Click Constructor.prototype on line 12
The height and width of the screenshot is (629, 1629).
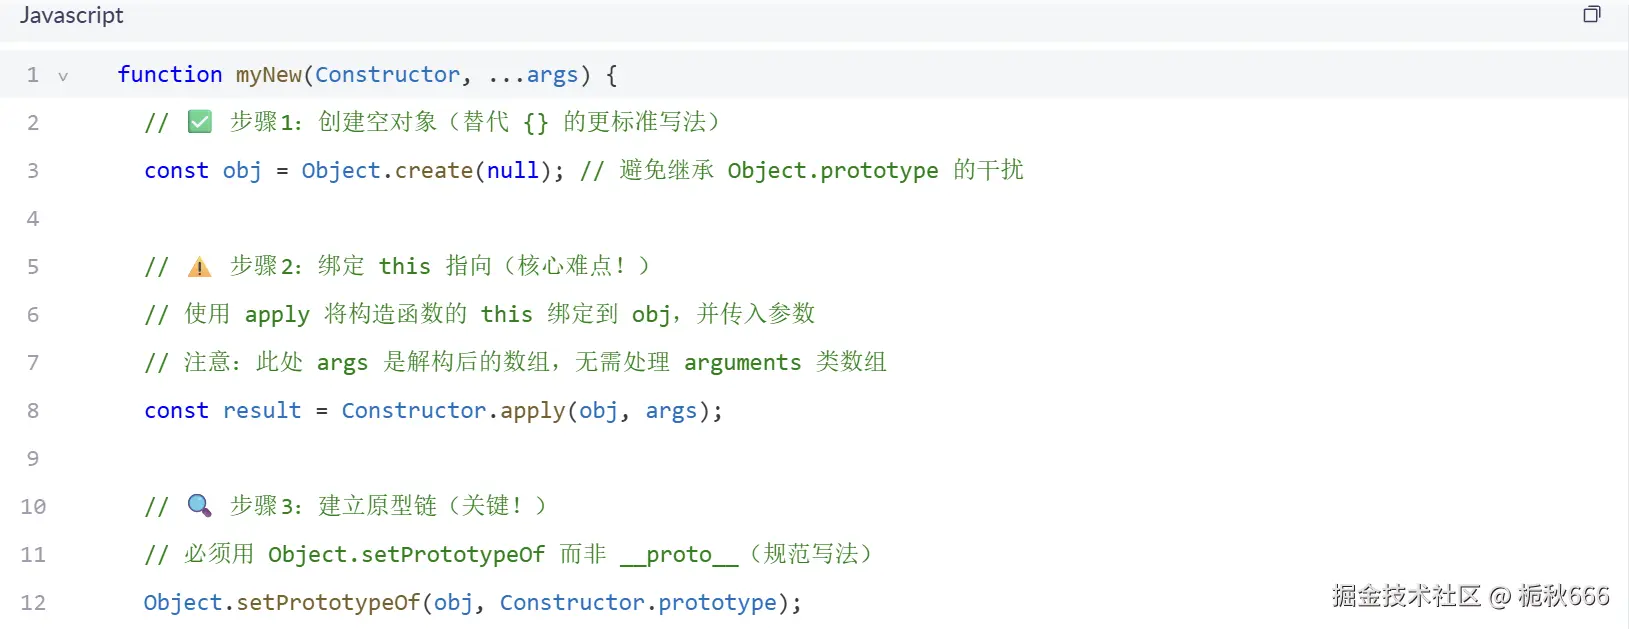(638, 603)
